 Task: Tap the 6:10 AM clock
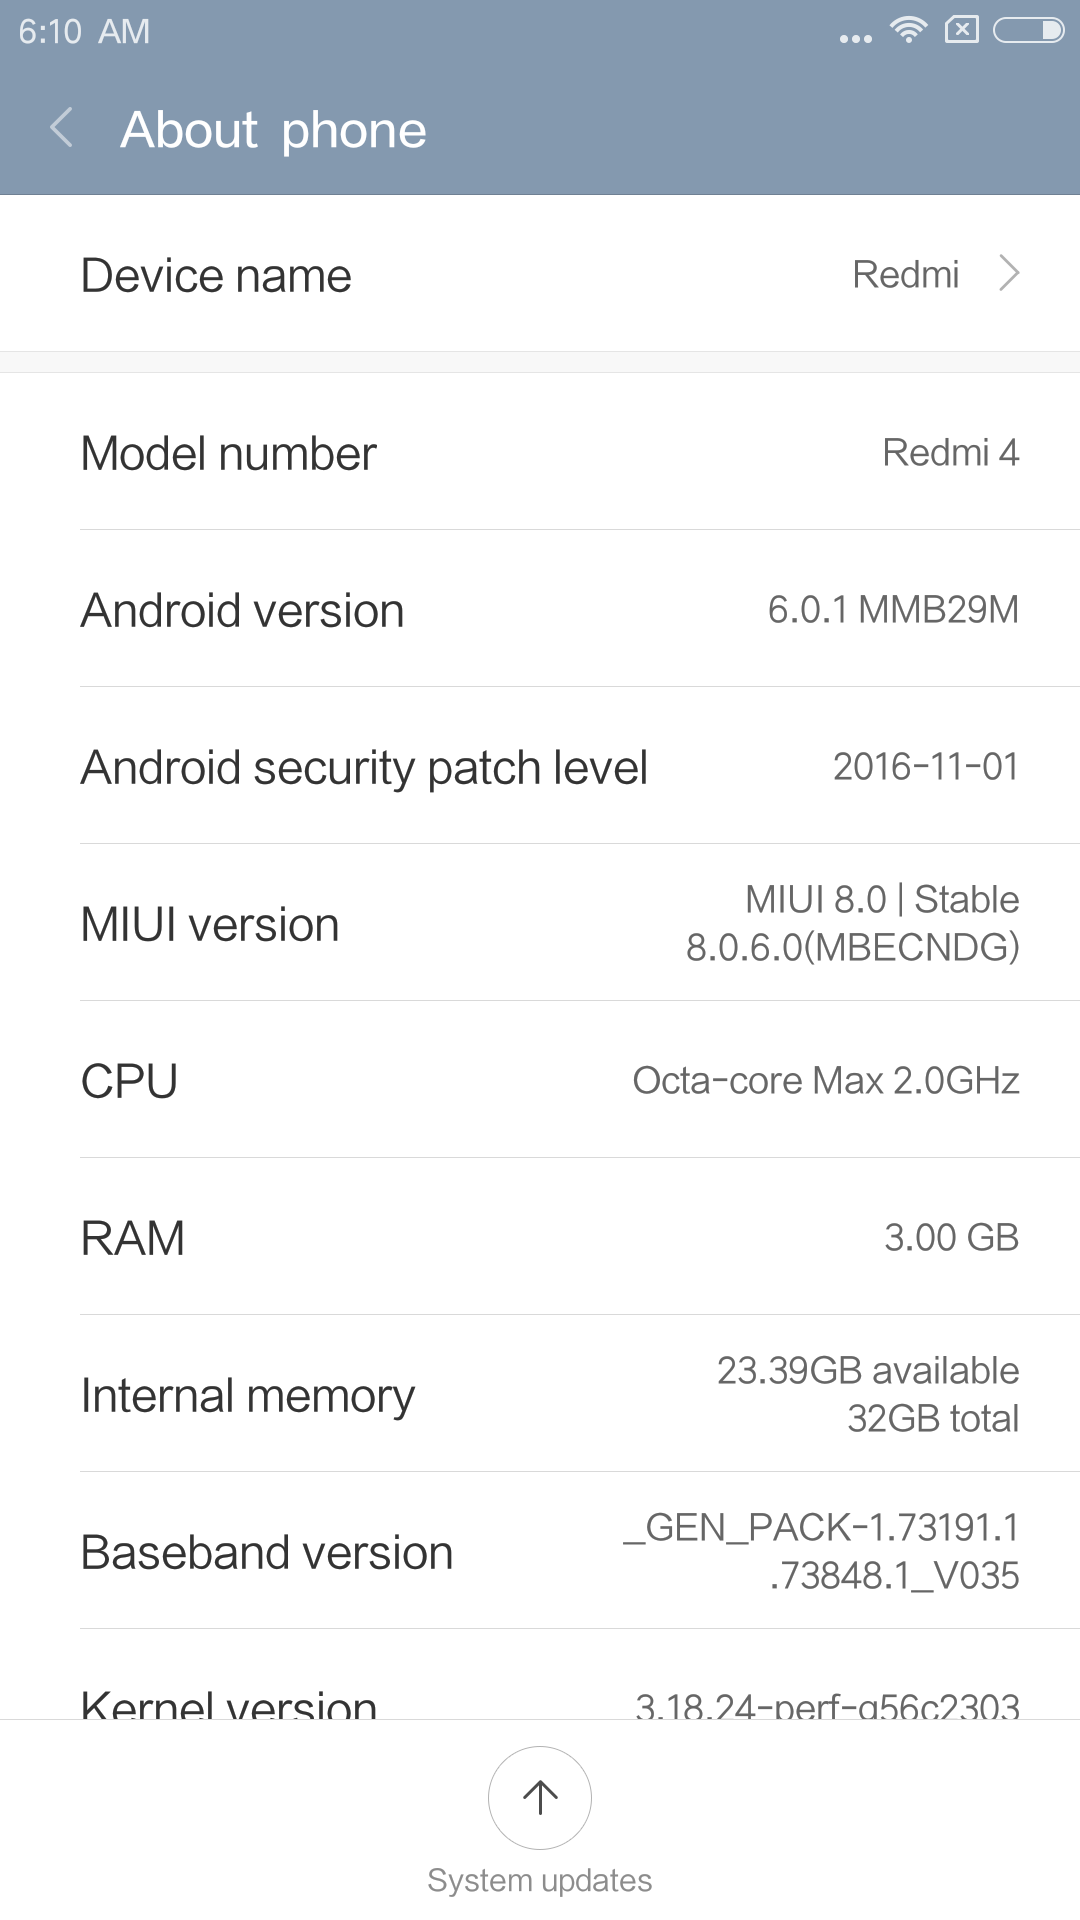pos(84,32)
